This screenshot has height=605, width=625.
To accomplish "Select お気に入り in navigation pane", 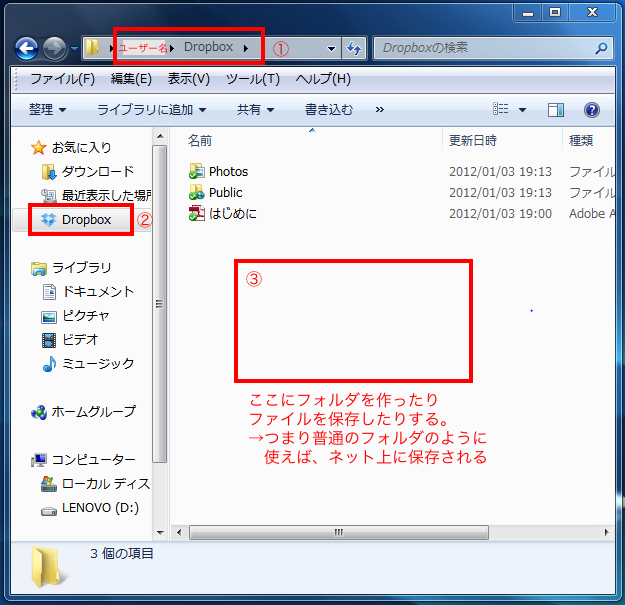I will point(81,147).
